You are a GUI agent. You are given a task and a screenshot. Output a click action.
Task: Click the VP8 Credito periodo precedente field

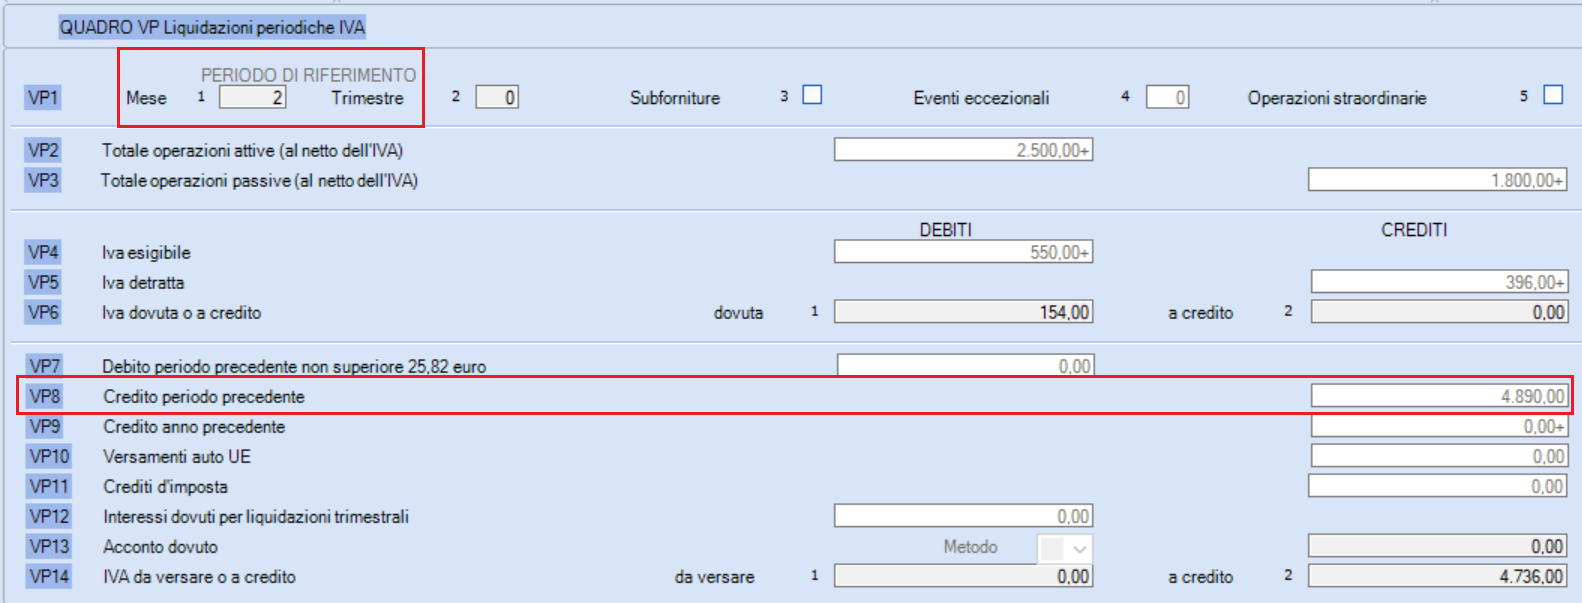point(1439,396)
